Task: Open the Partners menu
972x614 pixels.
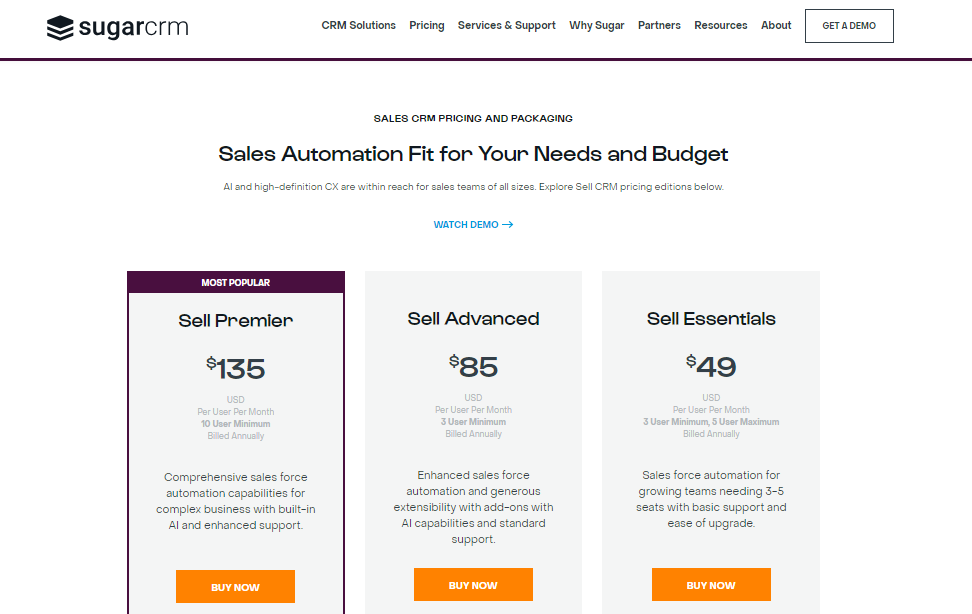Action: click(659, 25)
